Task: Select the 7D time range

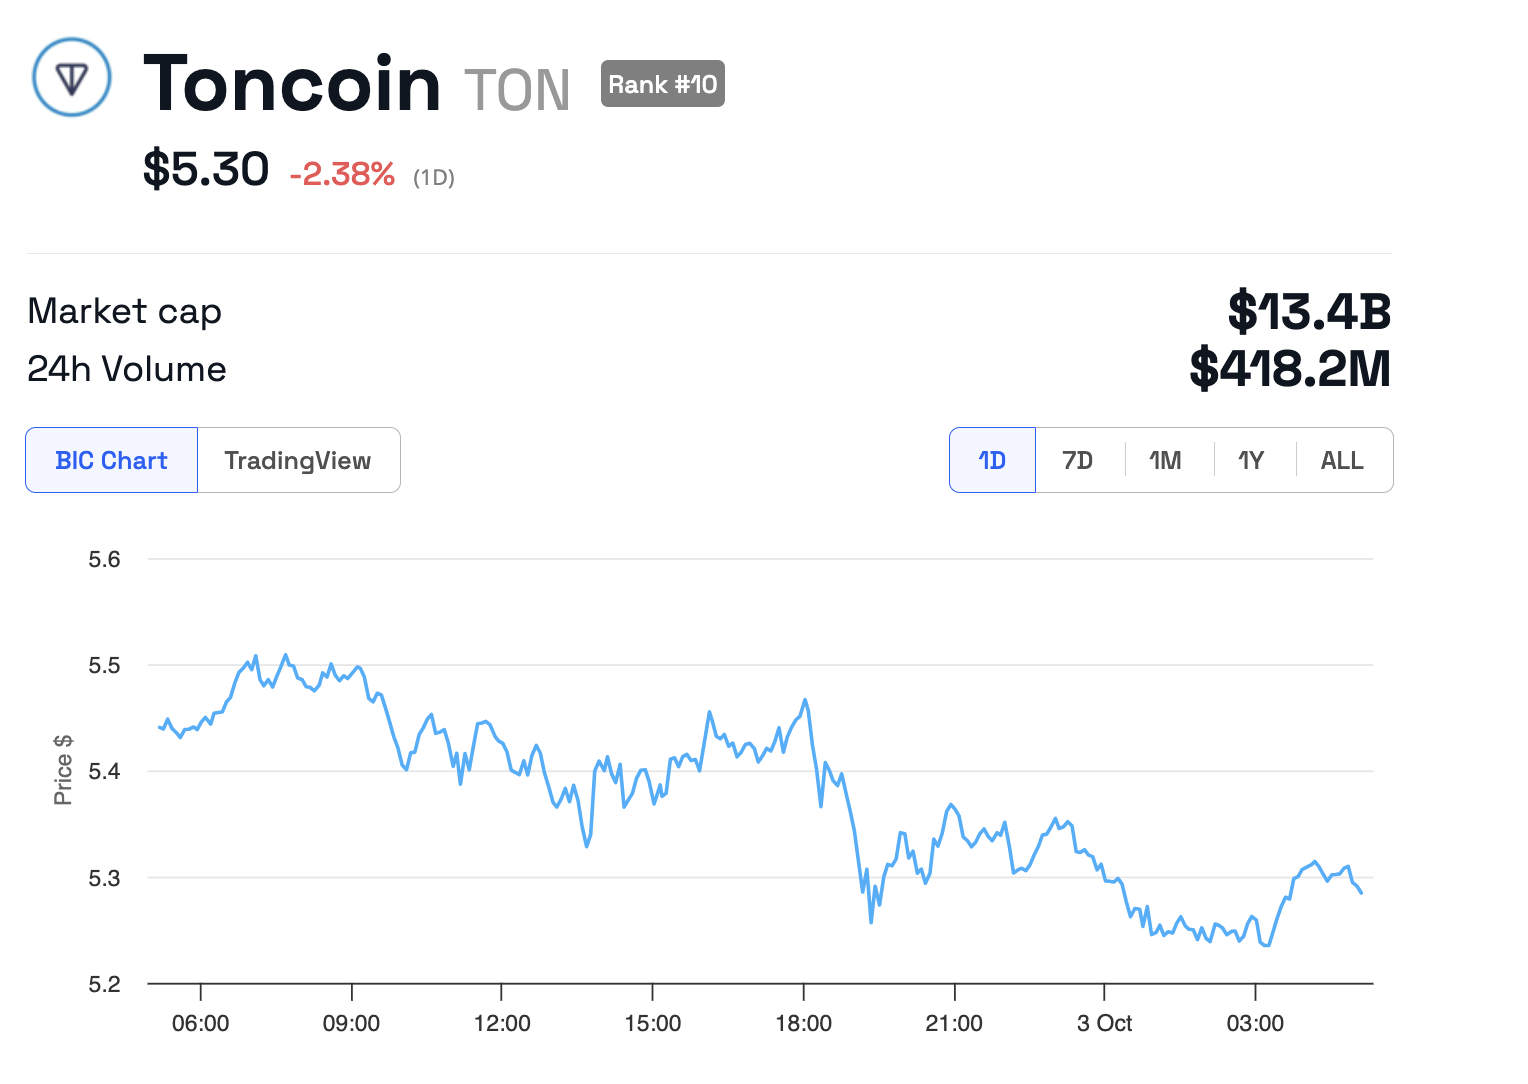Action: coord(1078,460)
